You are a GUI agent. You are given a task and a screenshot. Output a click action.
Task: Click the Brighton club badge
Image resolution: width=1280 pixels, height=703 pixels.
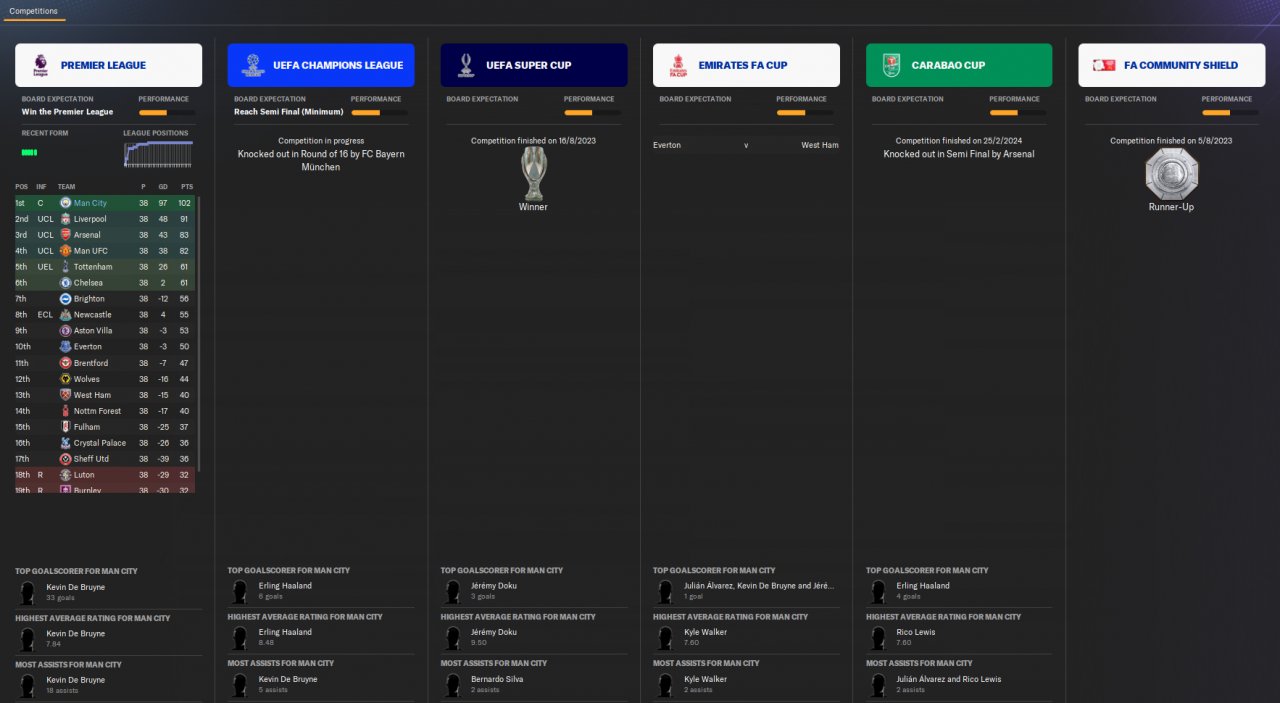(x=65, y=299)
